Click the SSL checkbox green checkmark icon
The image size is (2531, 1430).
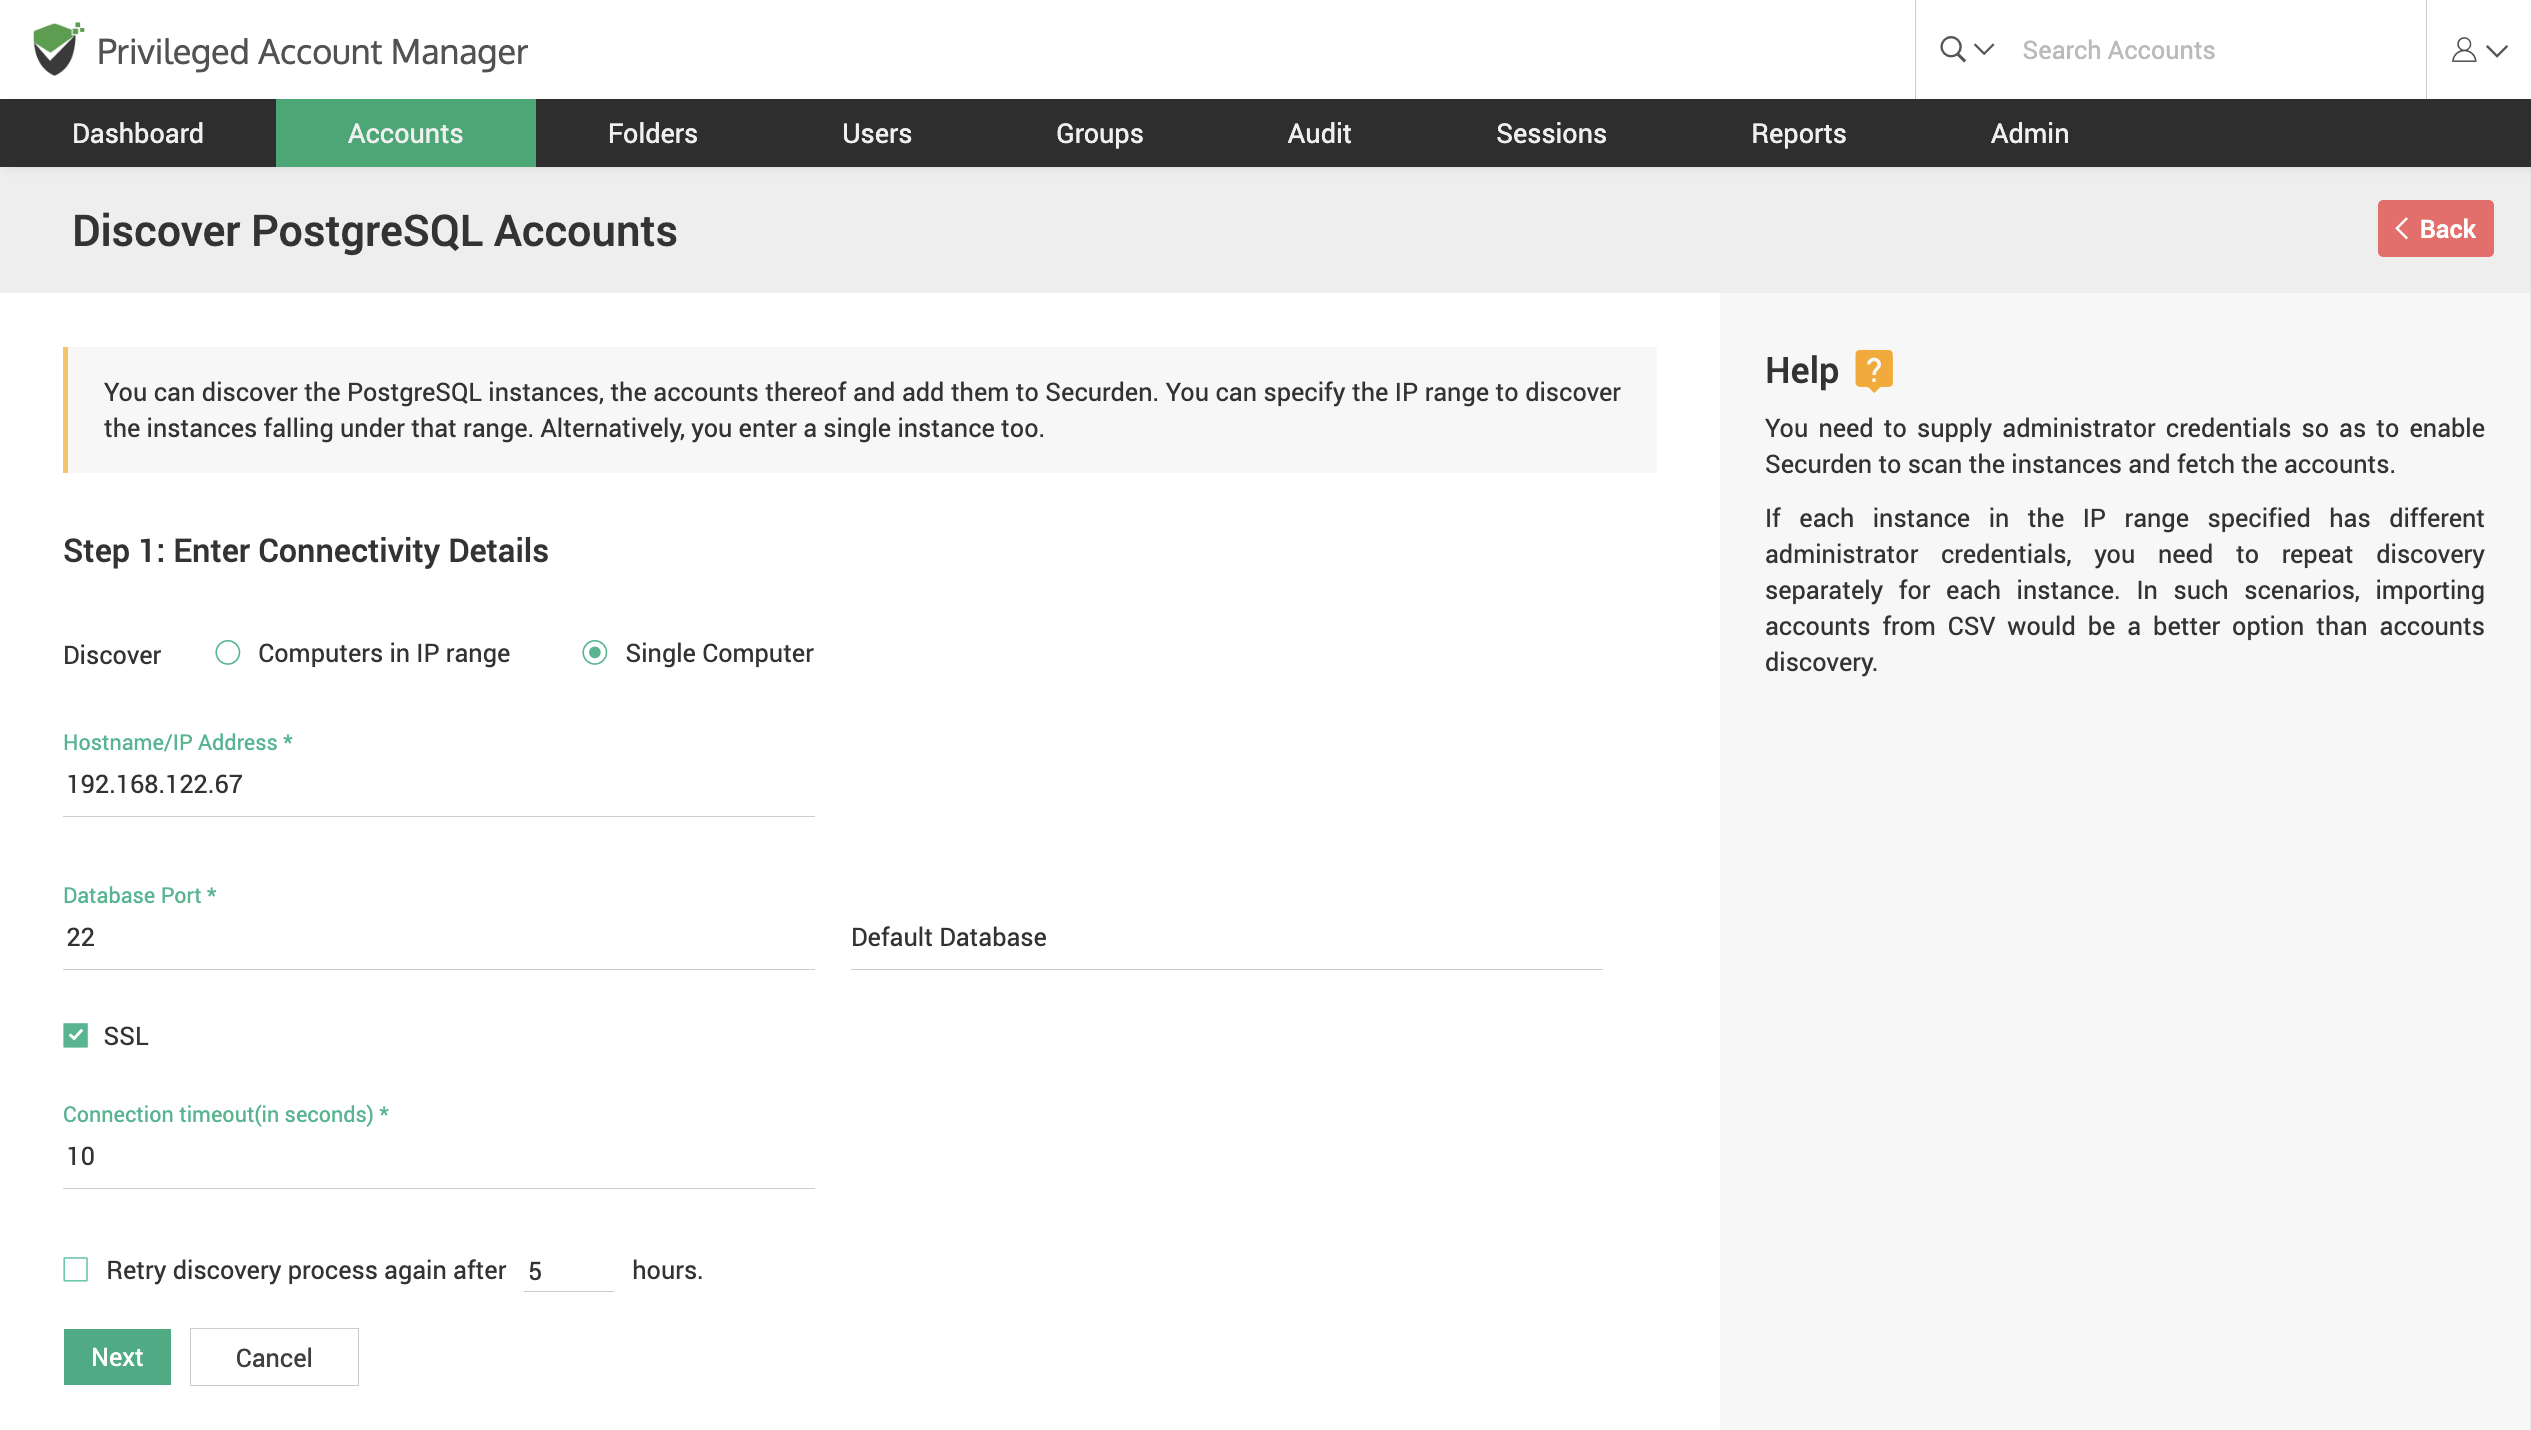[76, 1034]
